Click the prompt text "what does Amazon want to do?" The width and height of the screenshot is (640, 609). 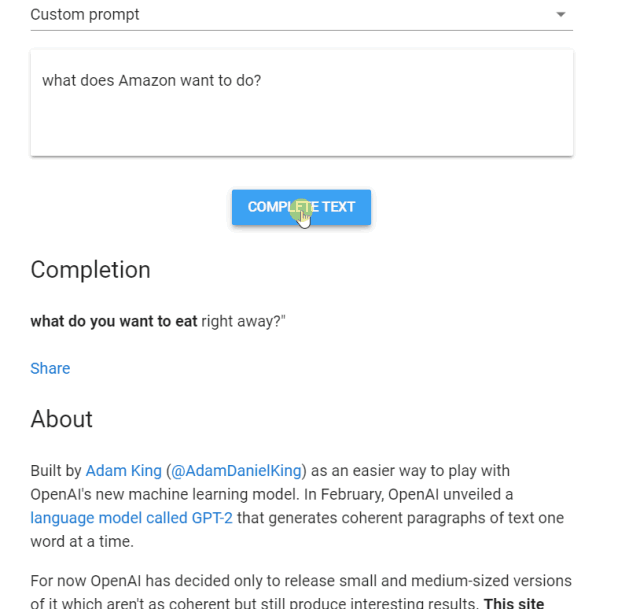[151, 81]
